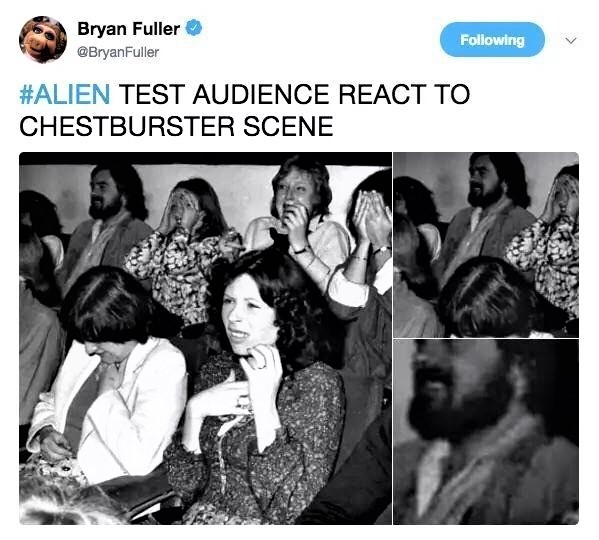
Task: Open the top-right bearded man photo
Action: 486,245
